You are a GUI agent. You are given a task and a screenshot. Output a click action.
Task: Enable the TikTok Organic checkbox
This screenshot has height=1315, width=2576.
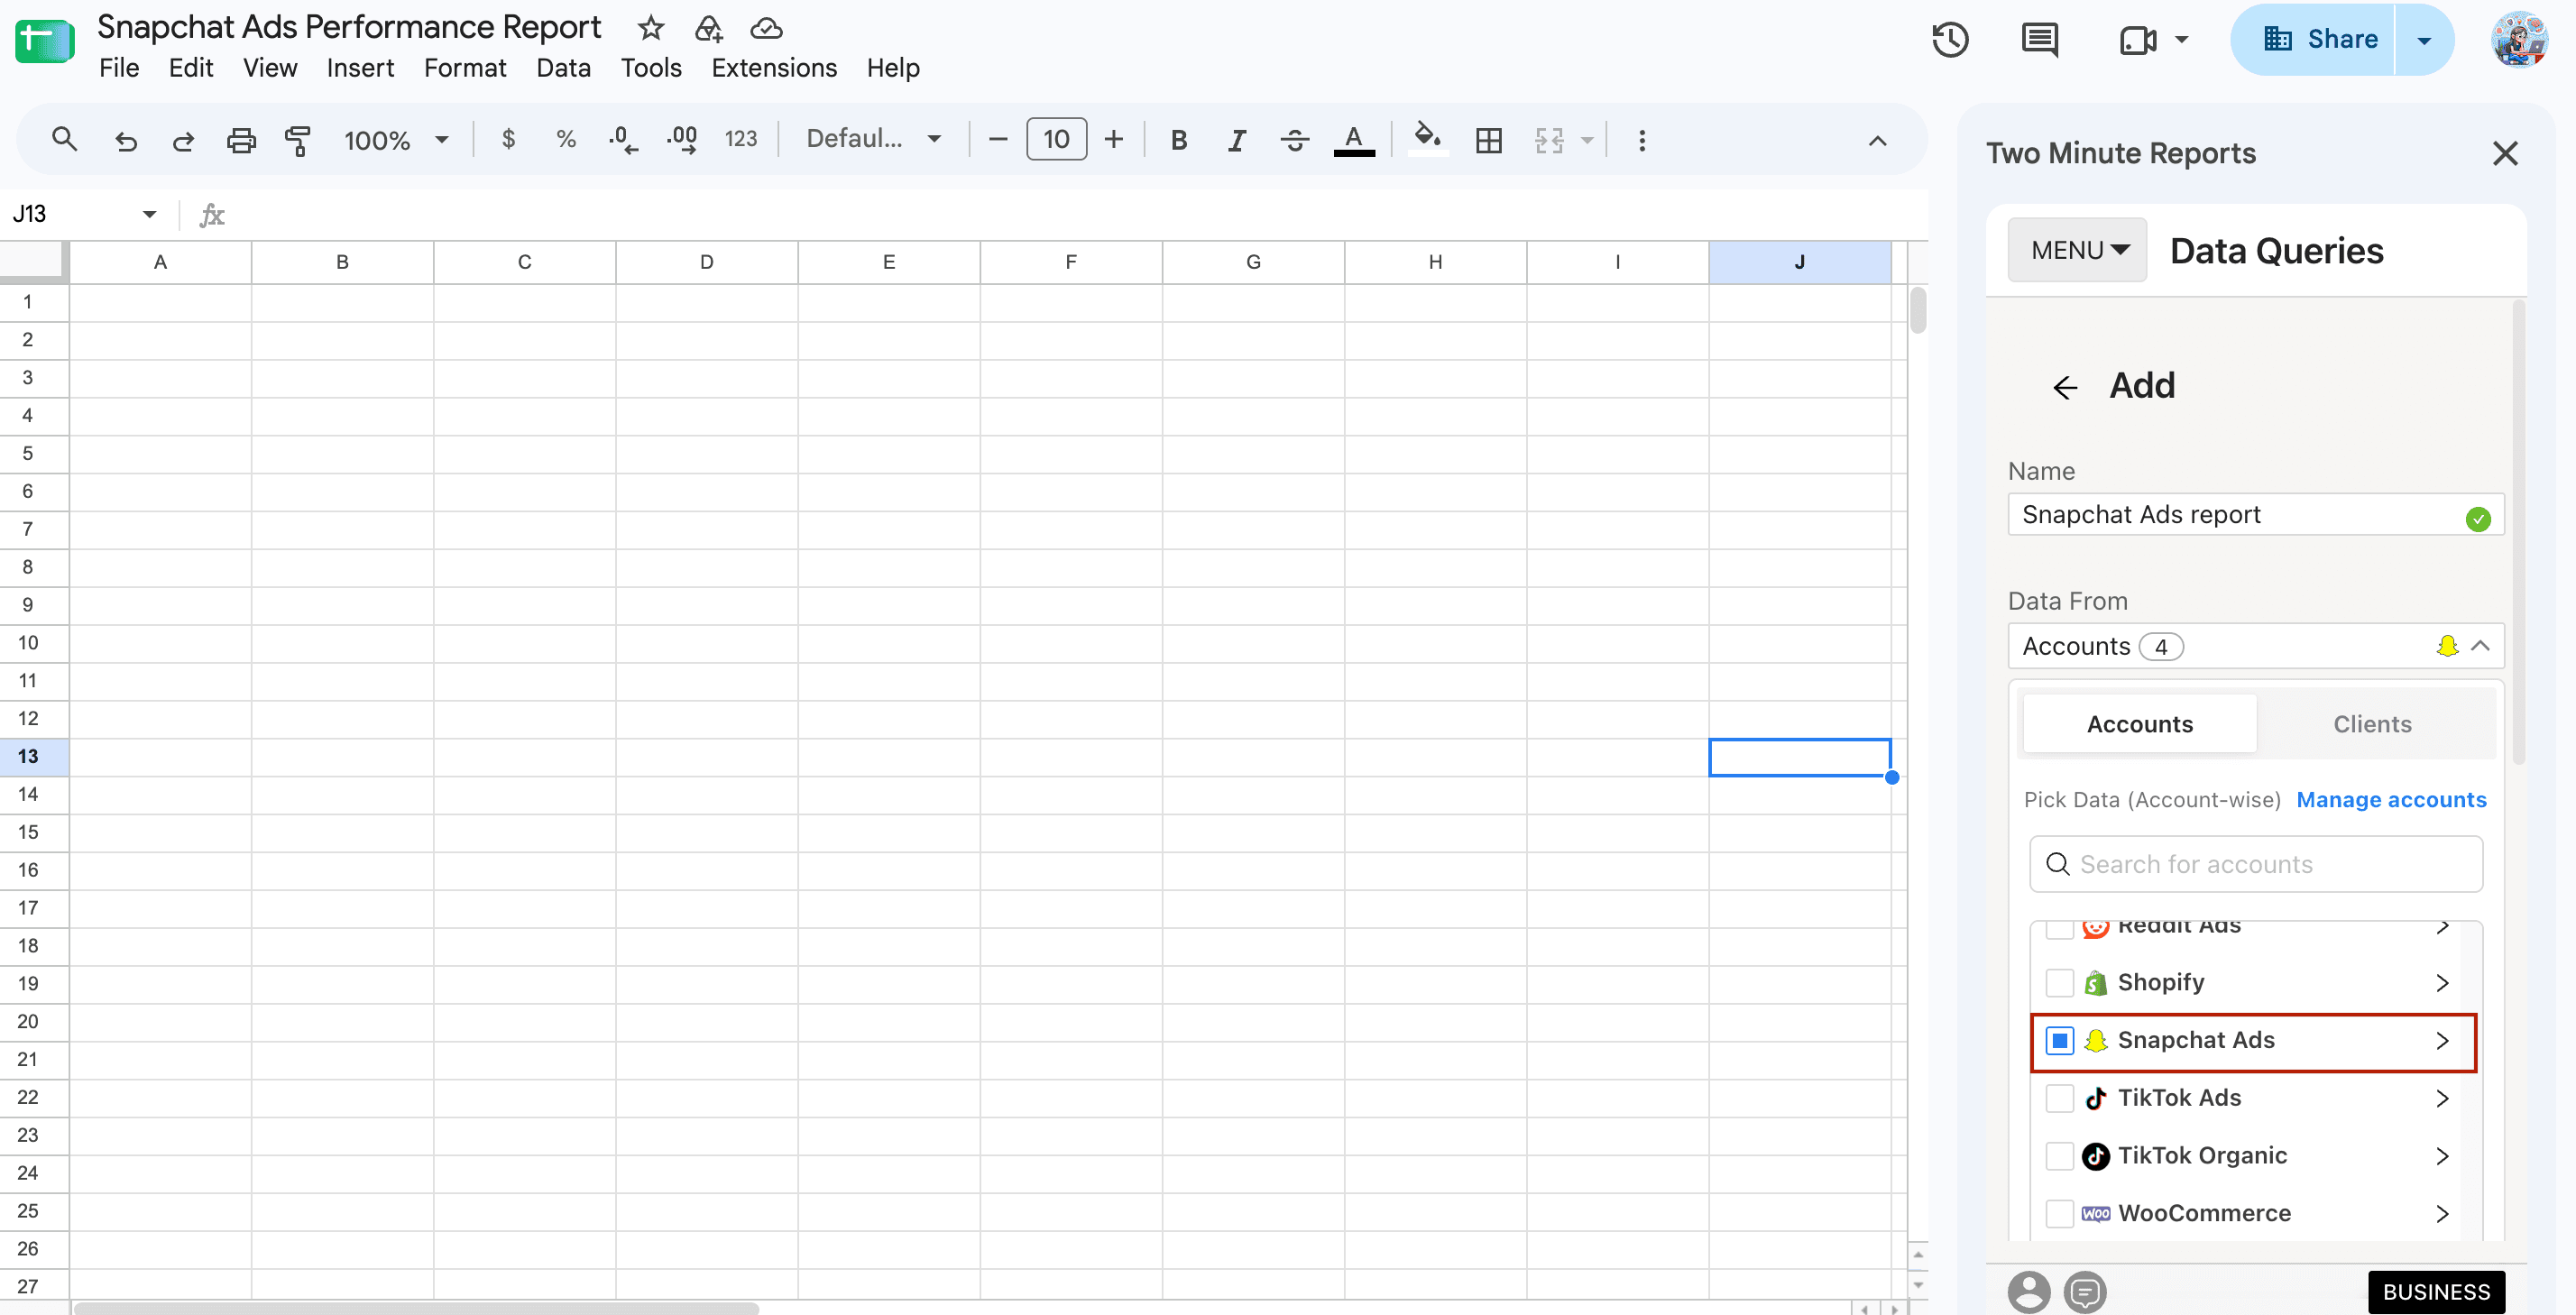[2059, 1155]
